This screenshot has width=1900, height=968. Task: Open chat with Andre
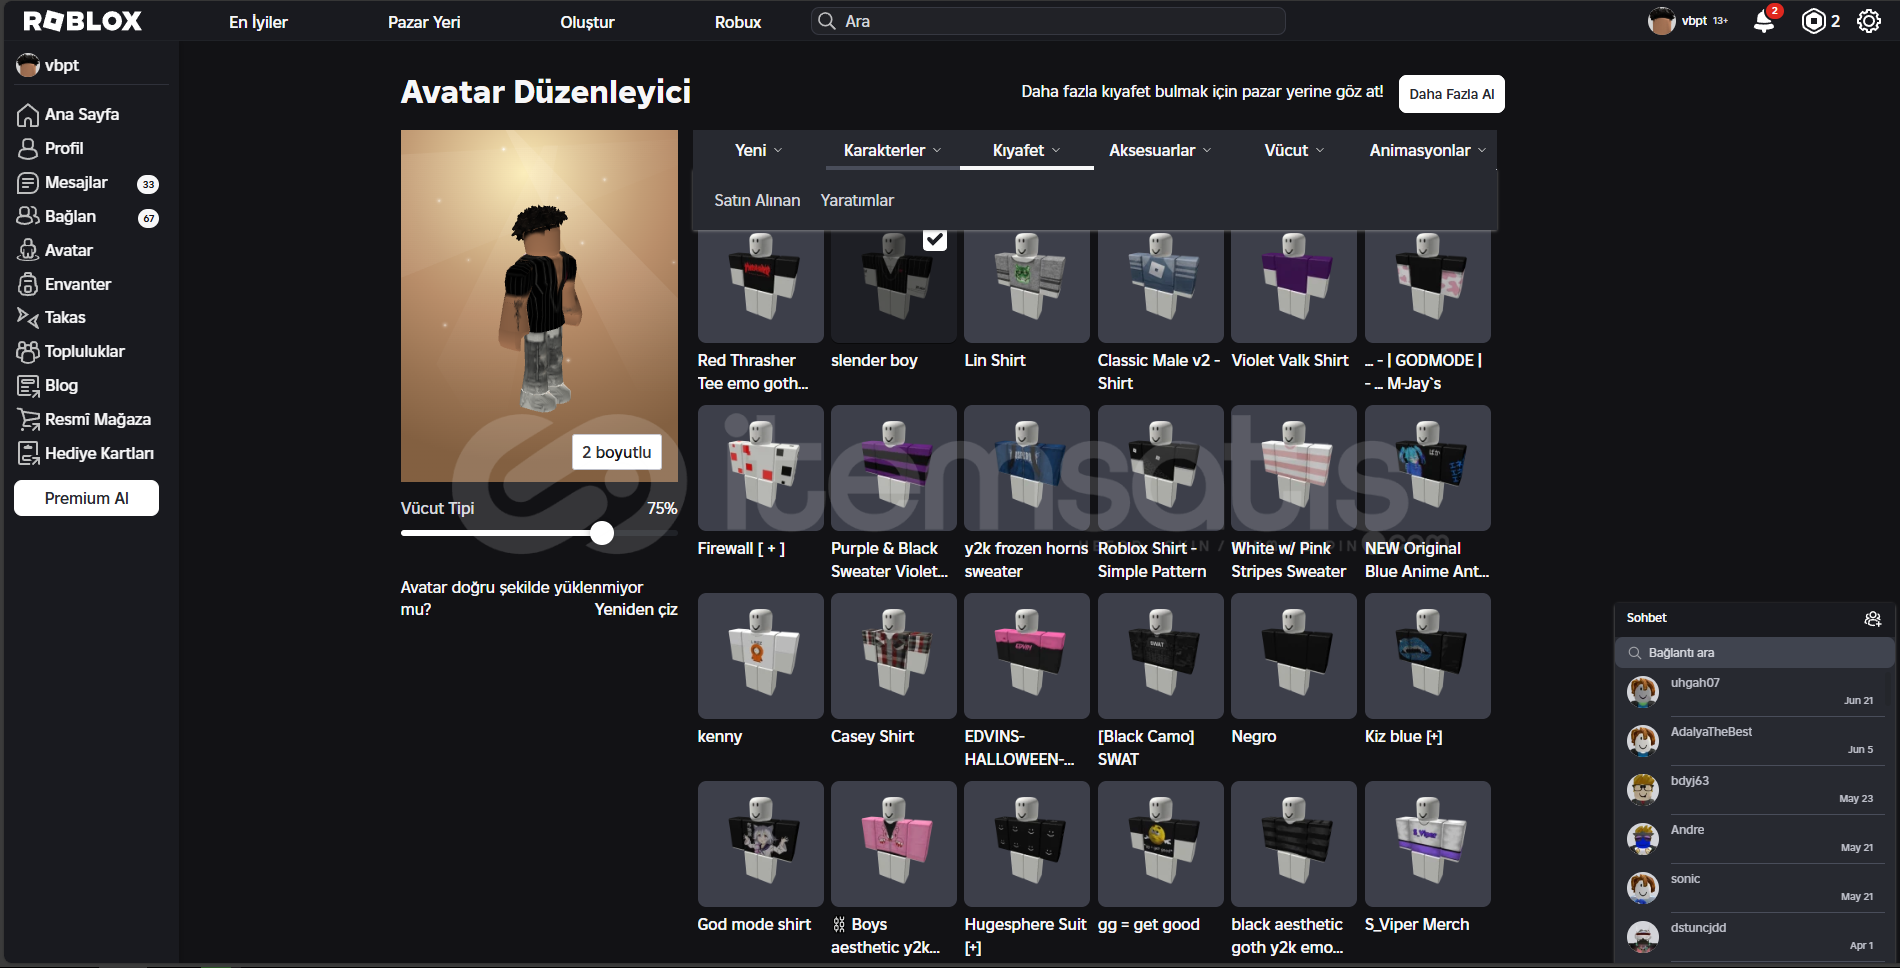click(x=1755, y=839)
